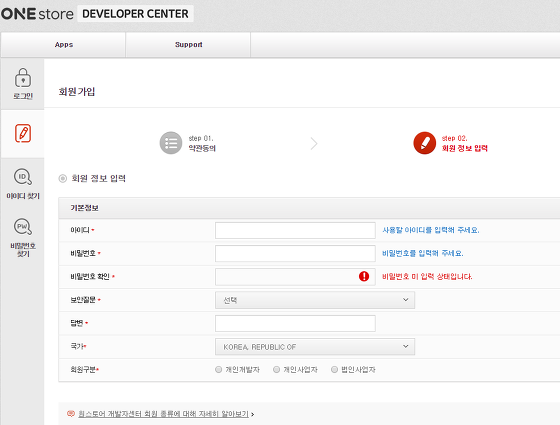Click the 기본정보 section header
The image size is (560, 425).
(84, 208)
